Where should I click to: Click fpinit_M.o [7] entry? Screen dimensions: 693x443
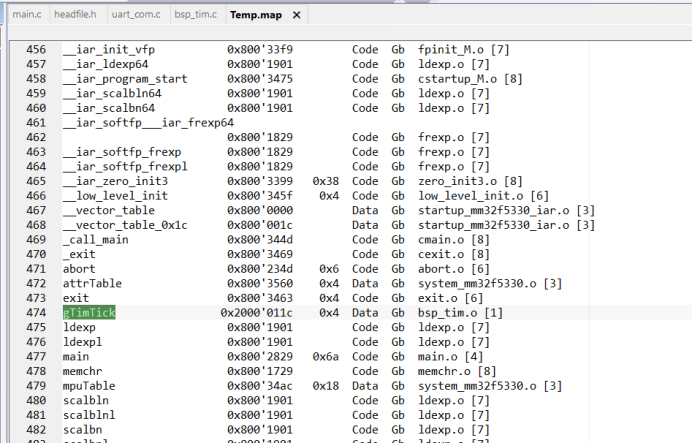464,50
